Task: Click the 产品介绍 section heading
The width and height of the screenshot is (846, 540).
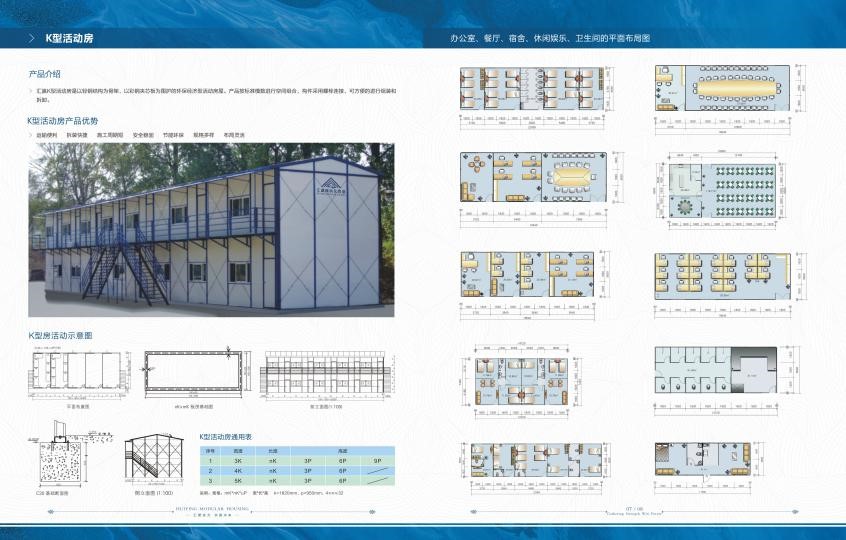Action: 45,74
